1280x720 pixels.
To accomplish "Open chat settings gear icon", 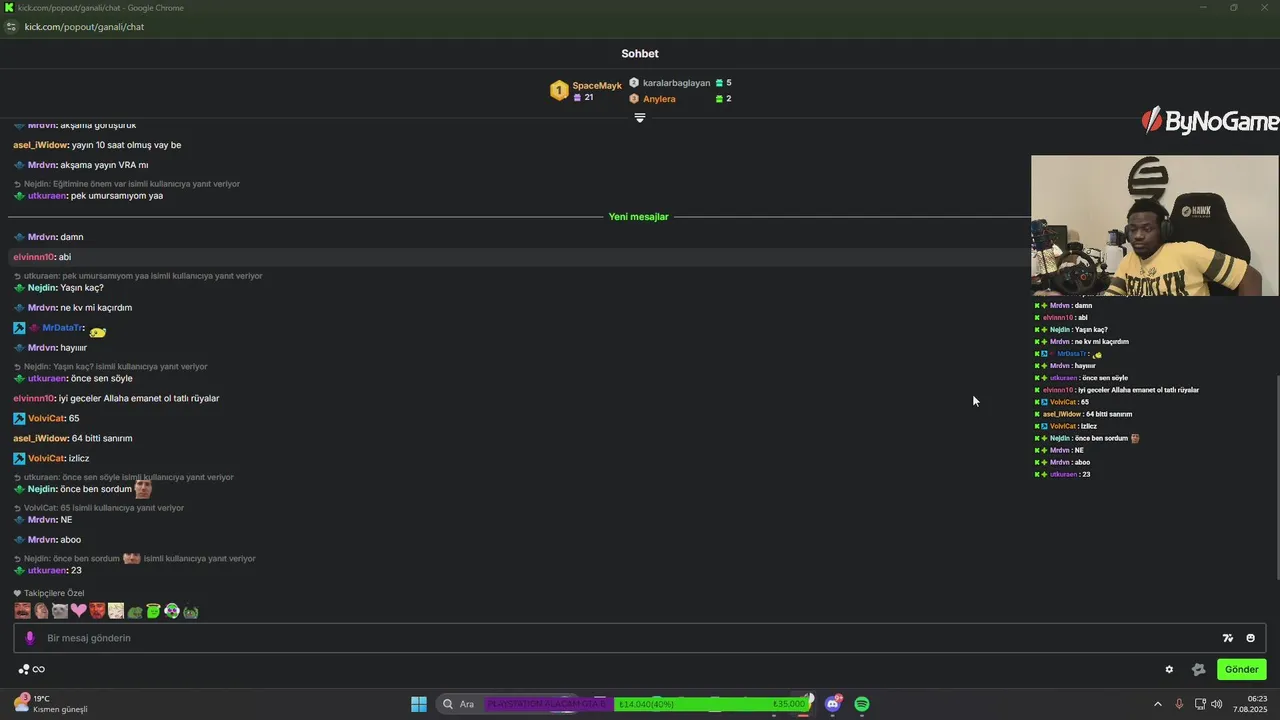I will 1169,669.
